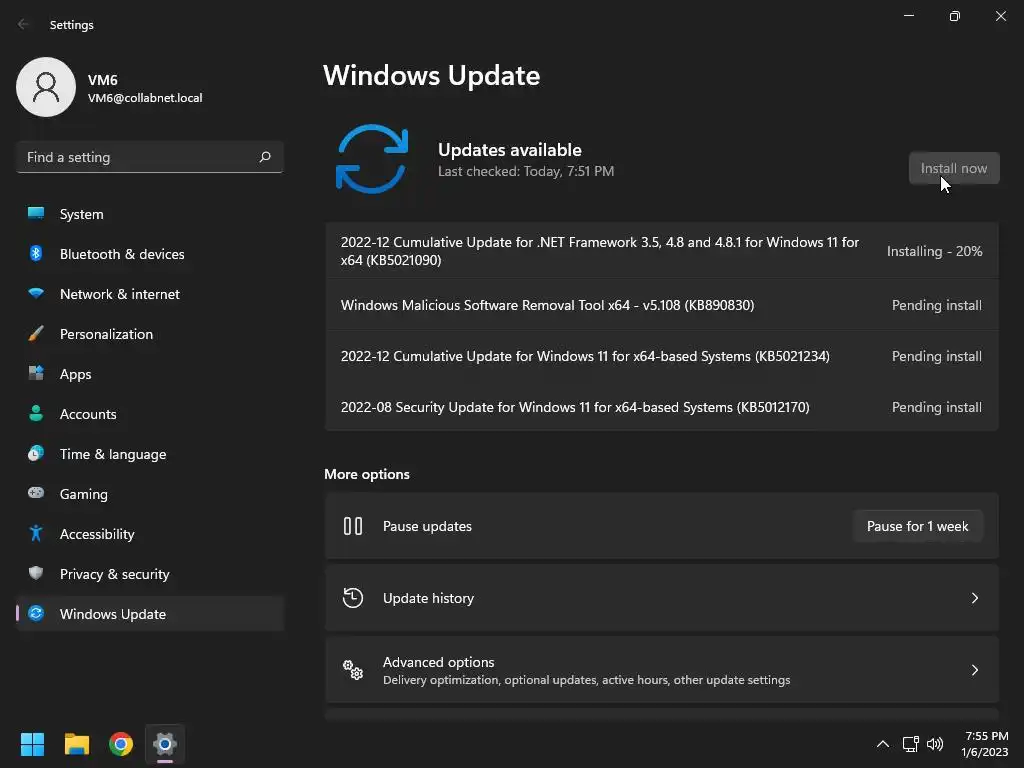Click the Accounts person icon
1024x768 pixels.
pos(36,413)
